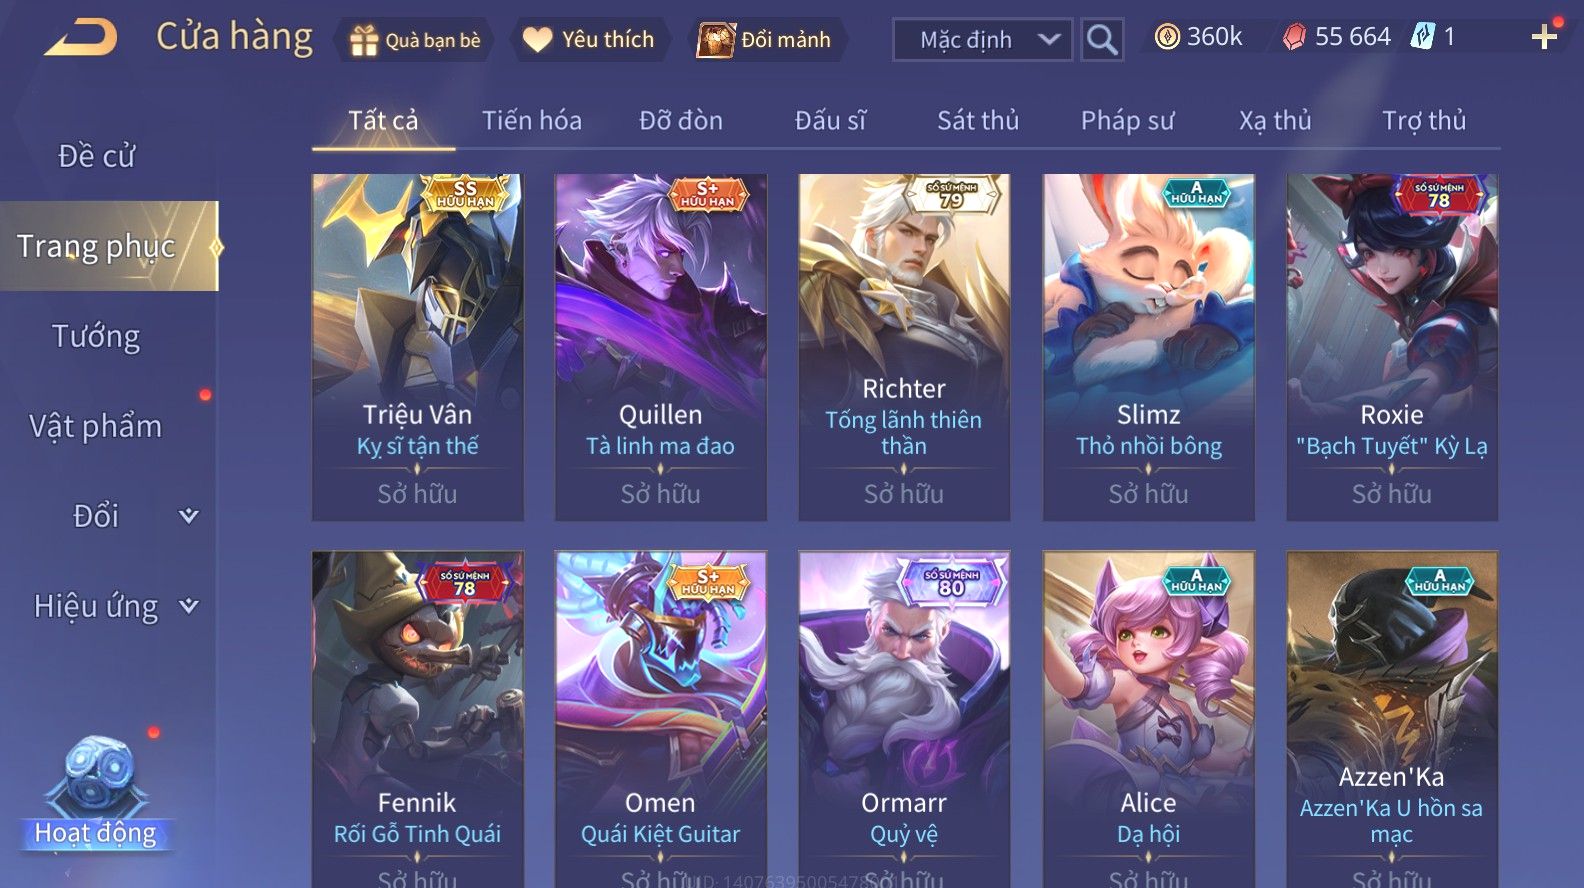
Task: Select Vật phẩm in the sidebar
Action: tap(96, 426)
